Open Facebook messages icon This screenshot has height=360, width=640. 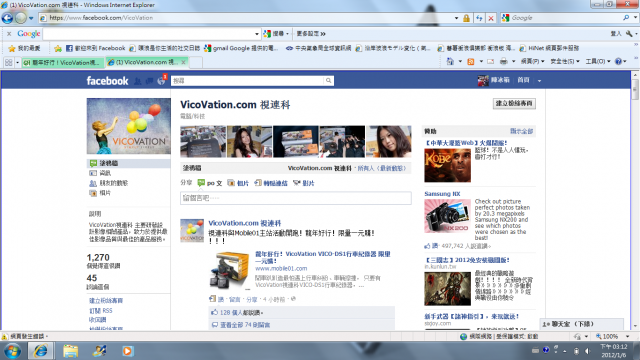(149, 81)
